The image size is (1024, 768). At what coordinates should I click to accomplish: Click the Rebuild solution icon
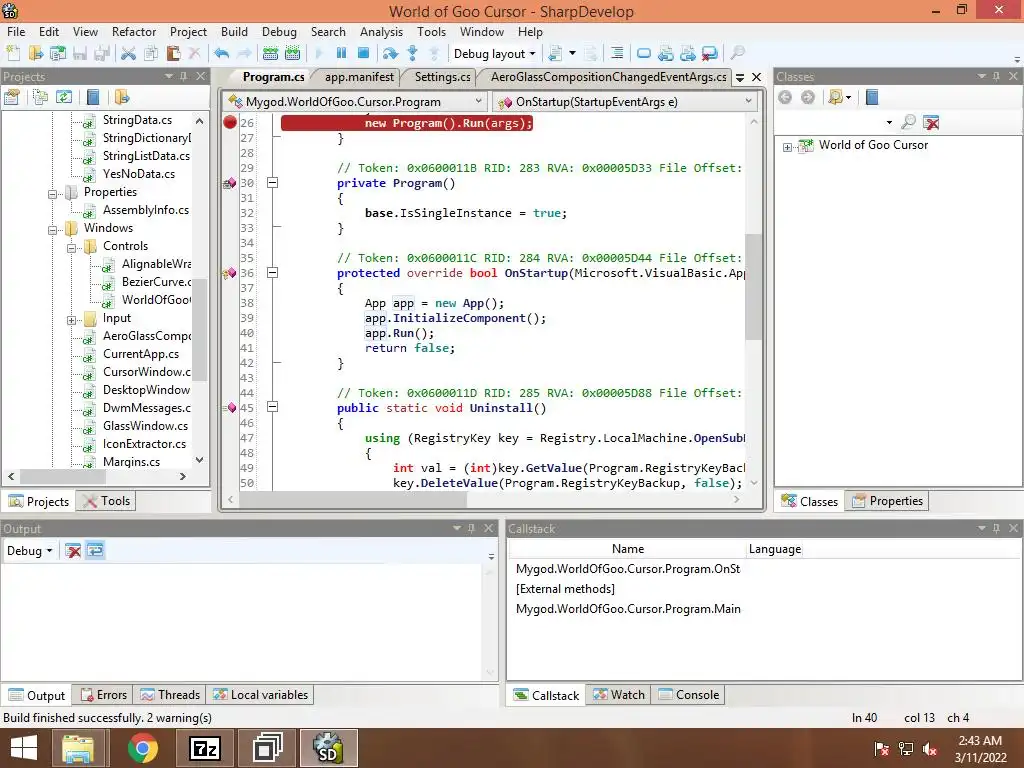(293, 54)
